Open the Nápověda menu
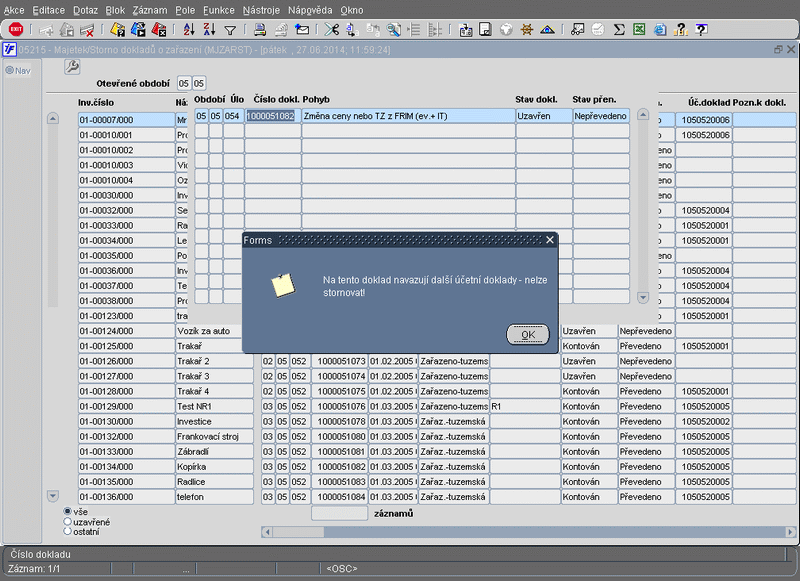Screen dimensions: 800x581 [x=310, y=10]
